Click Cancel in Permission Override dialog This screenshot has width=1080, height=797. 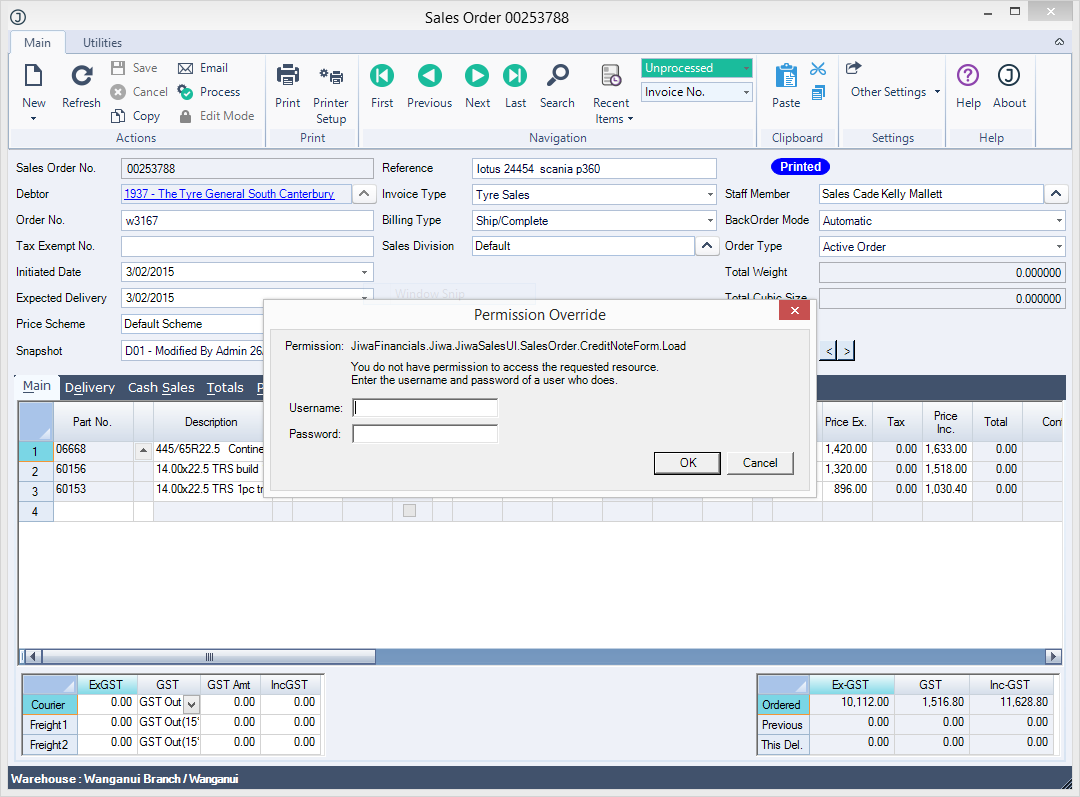coord(760,463)
